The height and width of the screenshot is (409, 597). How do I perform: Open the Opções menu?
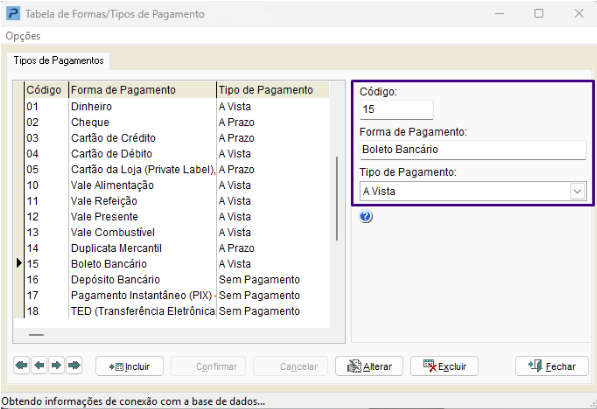click(x=23, y=36)
